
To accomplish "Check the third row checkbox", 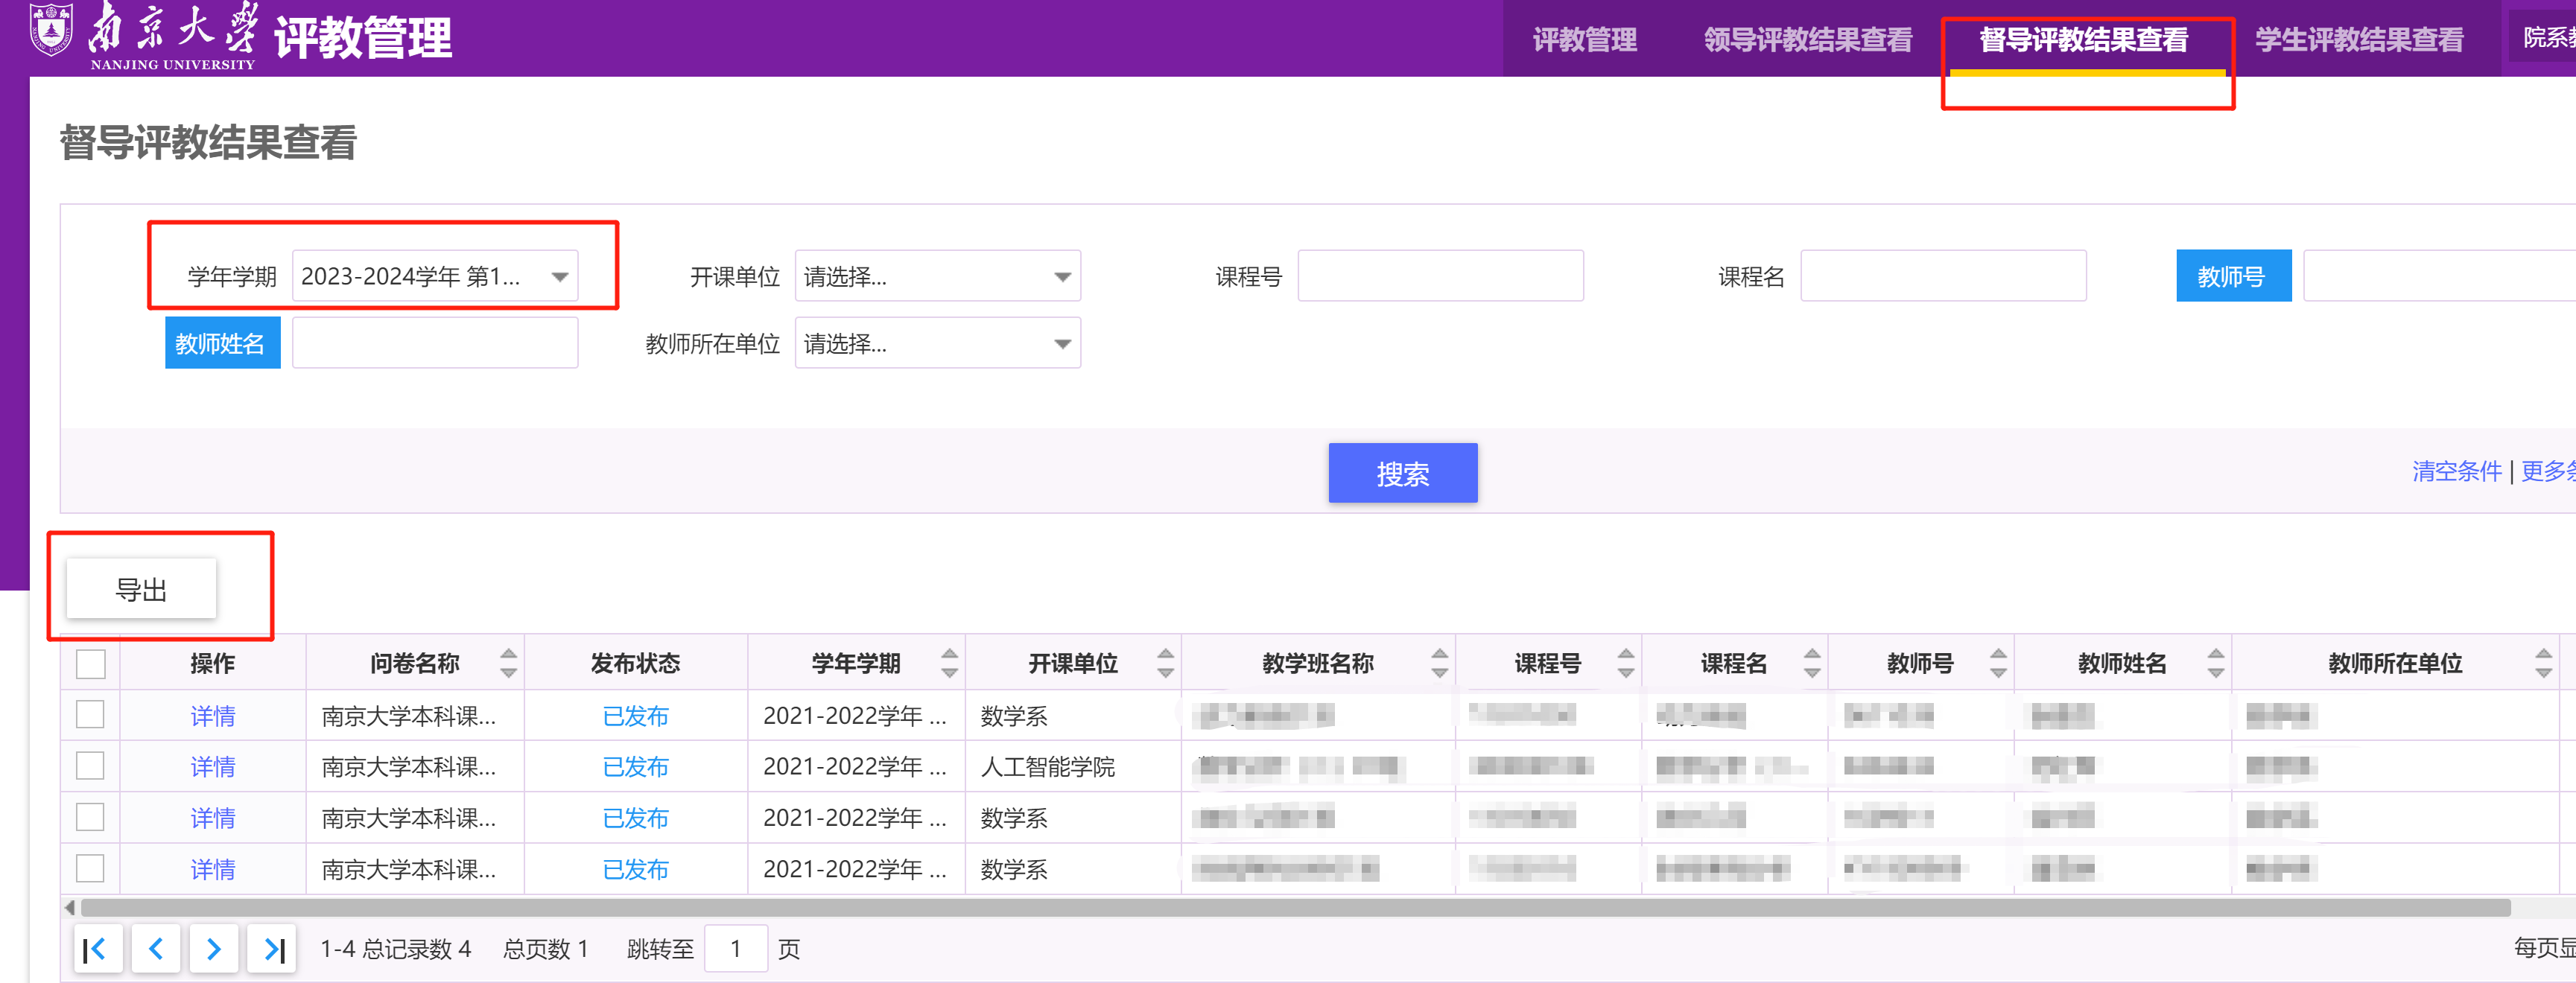I will pos(91,817).
